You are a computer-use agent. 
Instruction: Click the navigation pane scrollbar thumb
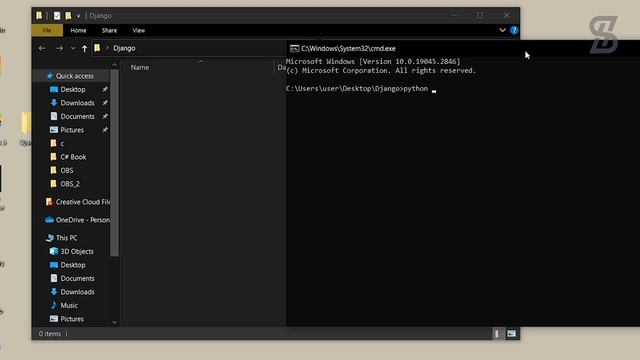coord(115,163)
